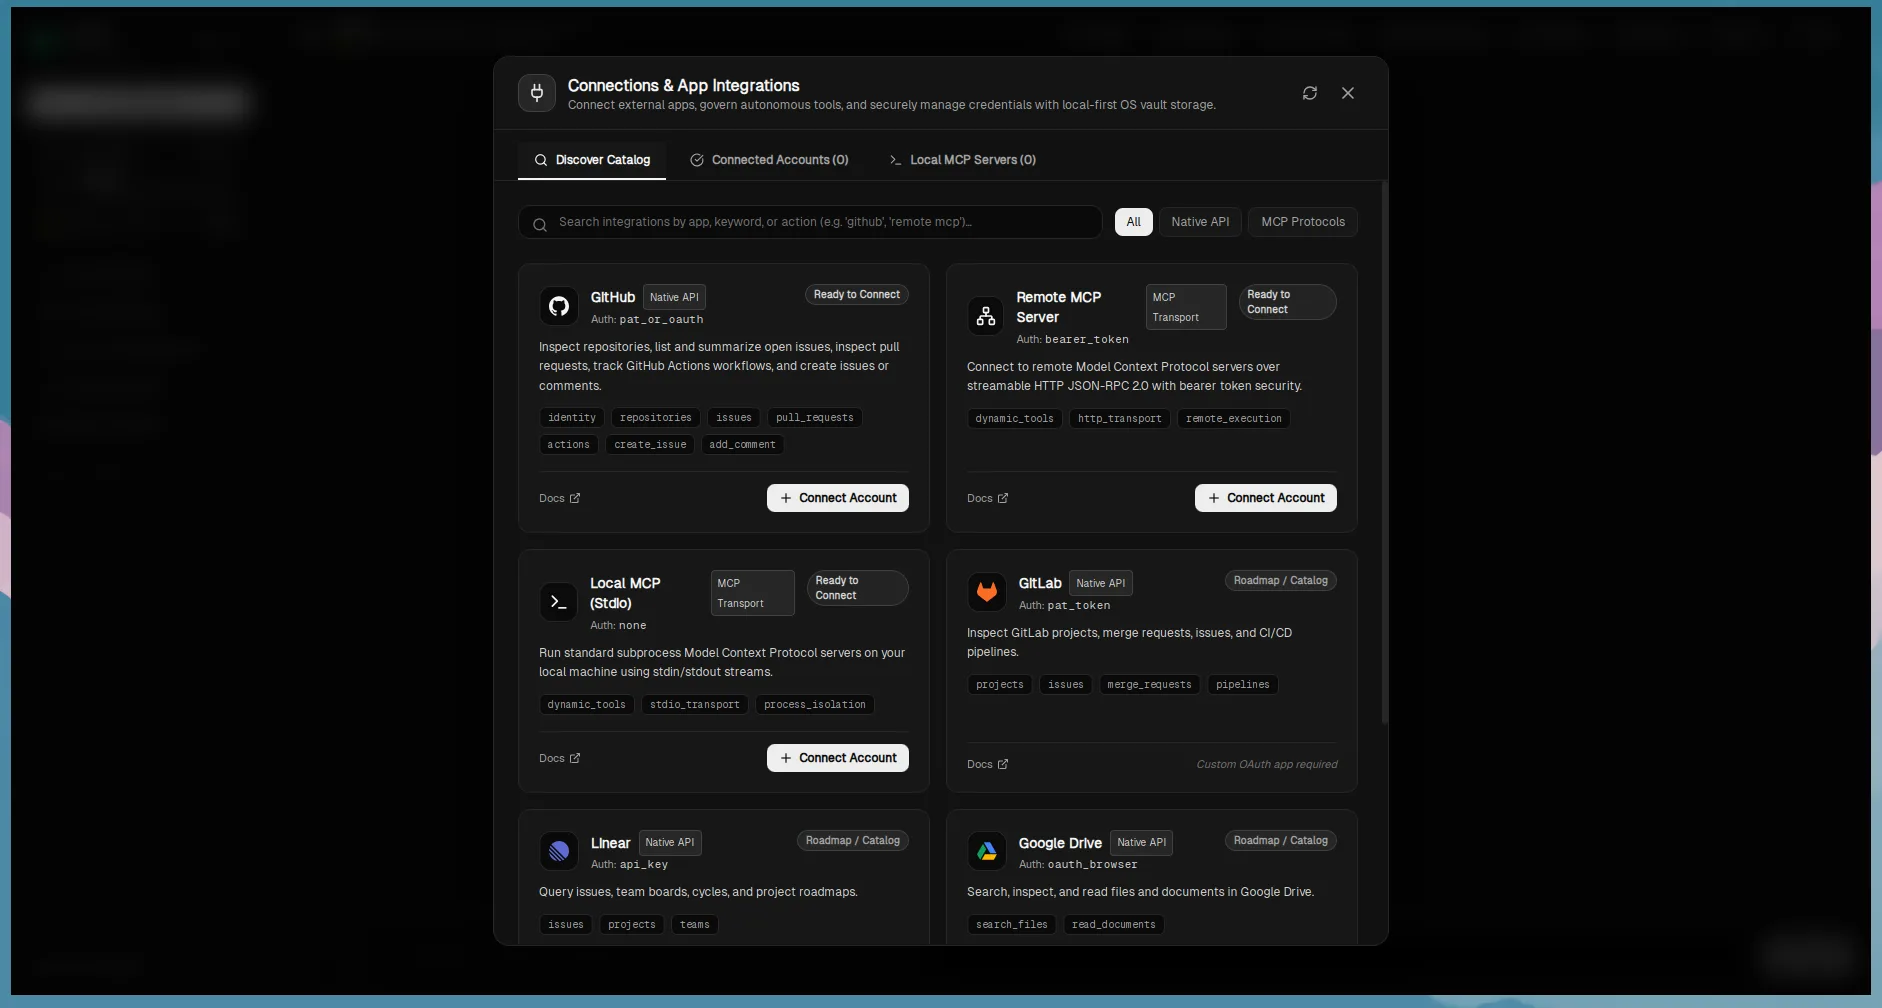Focus the search integrations input field
The width and height of the screenshot is (1882, 1008).
810,222
